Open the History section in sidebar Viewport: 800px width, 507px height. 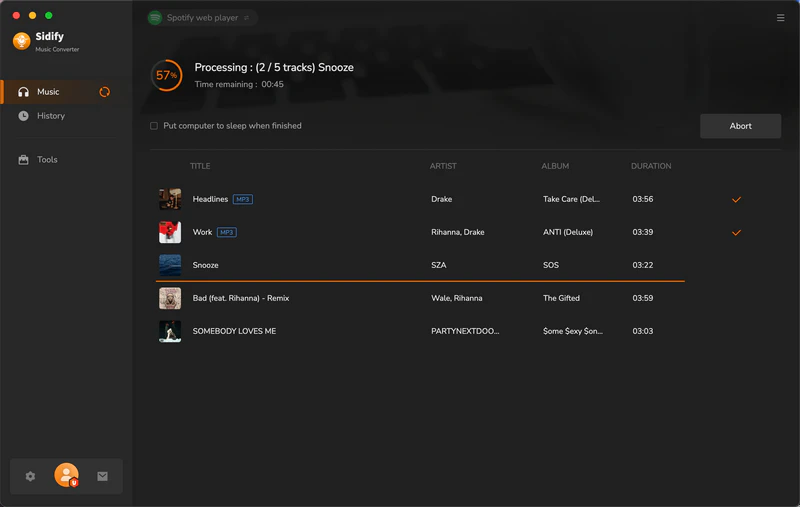65,116
